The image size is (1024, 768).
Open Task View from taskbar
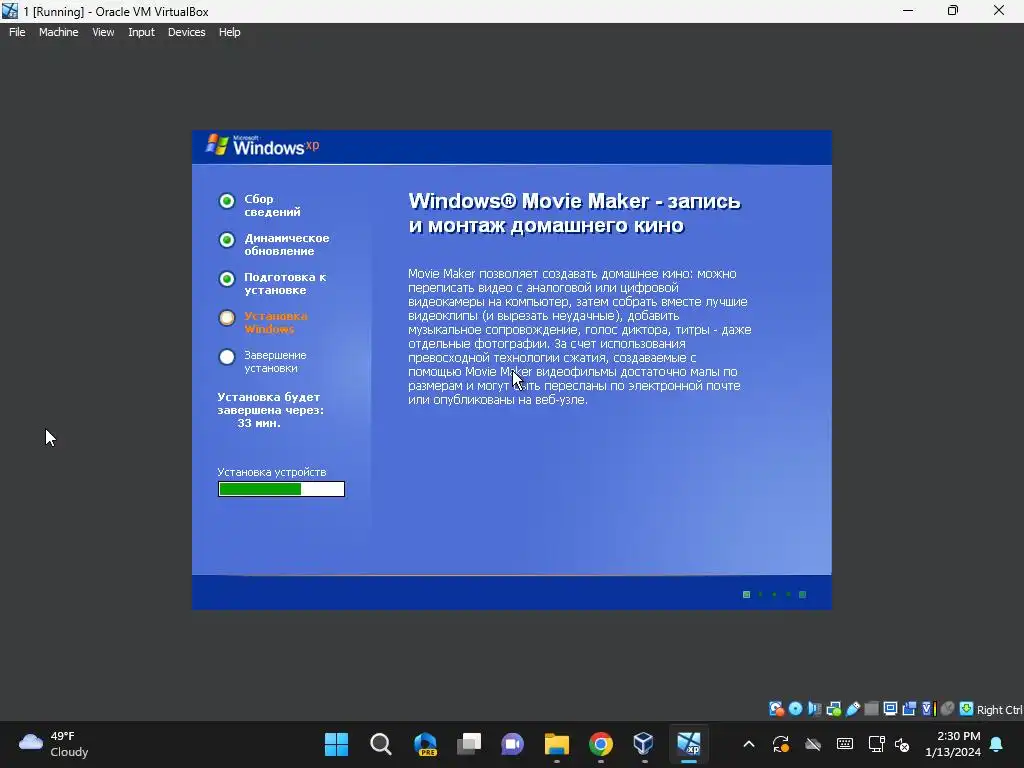point(469,744)
